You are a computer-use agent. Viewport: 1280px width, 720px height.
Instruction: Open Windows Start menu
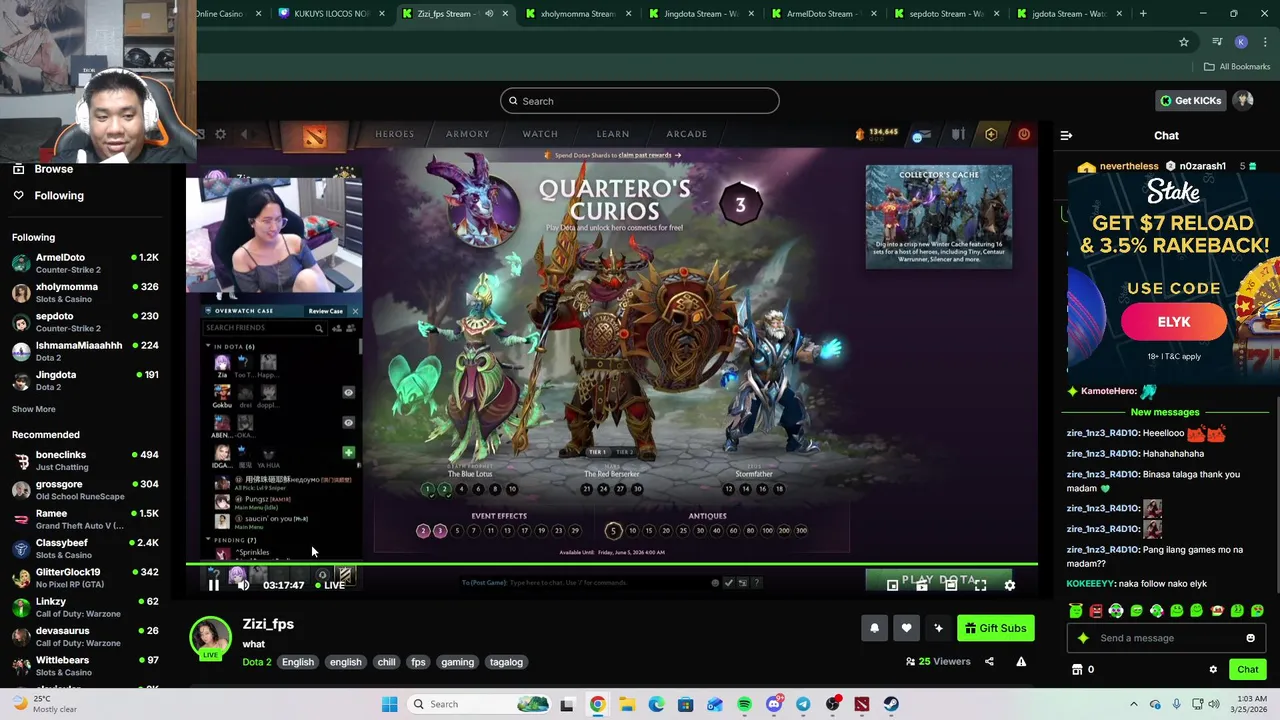[389, 704]
